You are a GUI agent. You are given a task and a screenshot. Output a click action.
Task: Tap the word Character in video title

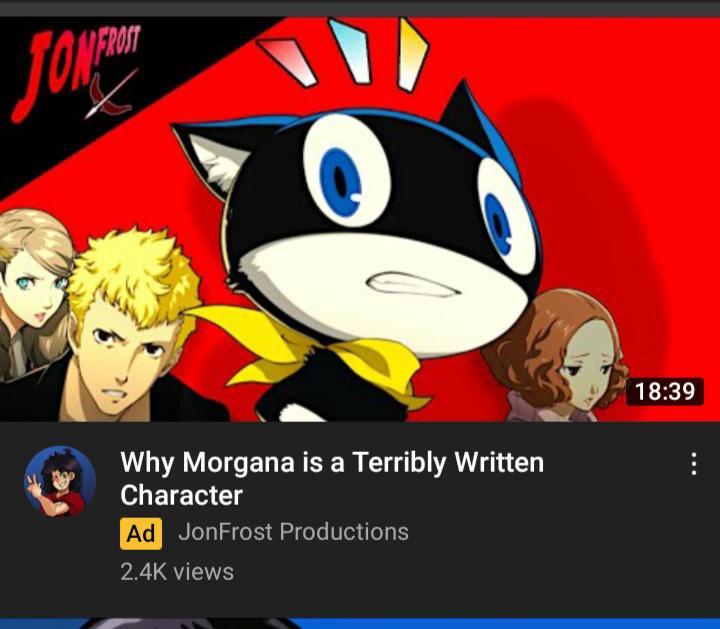181,495
